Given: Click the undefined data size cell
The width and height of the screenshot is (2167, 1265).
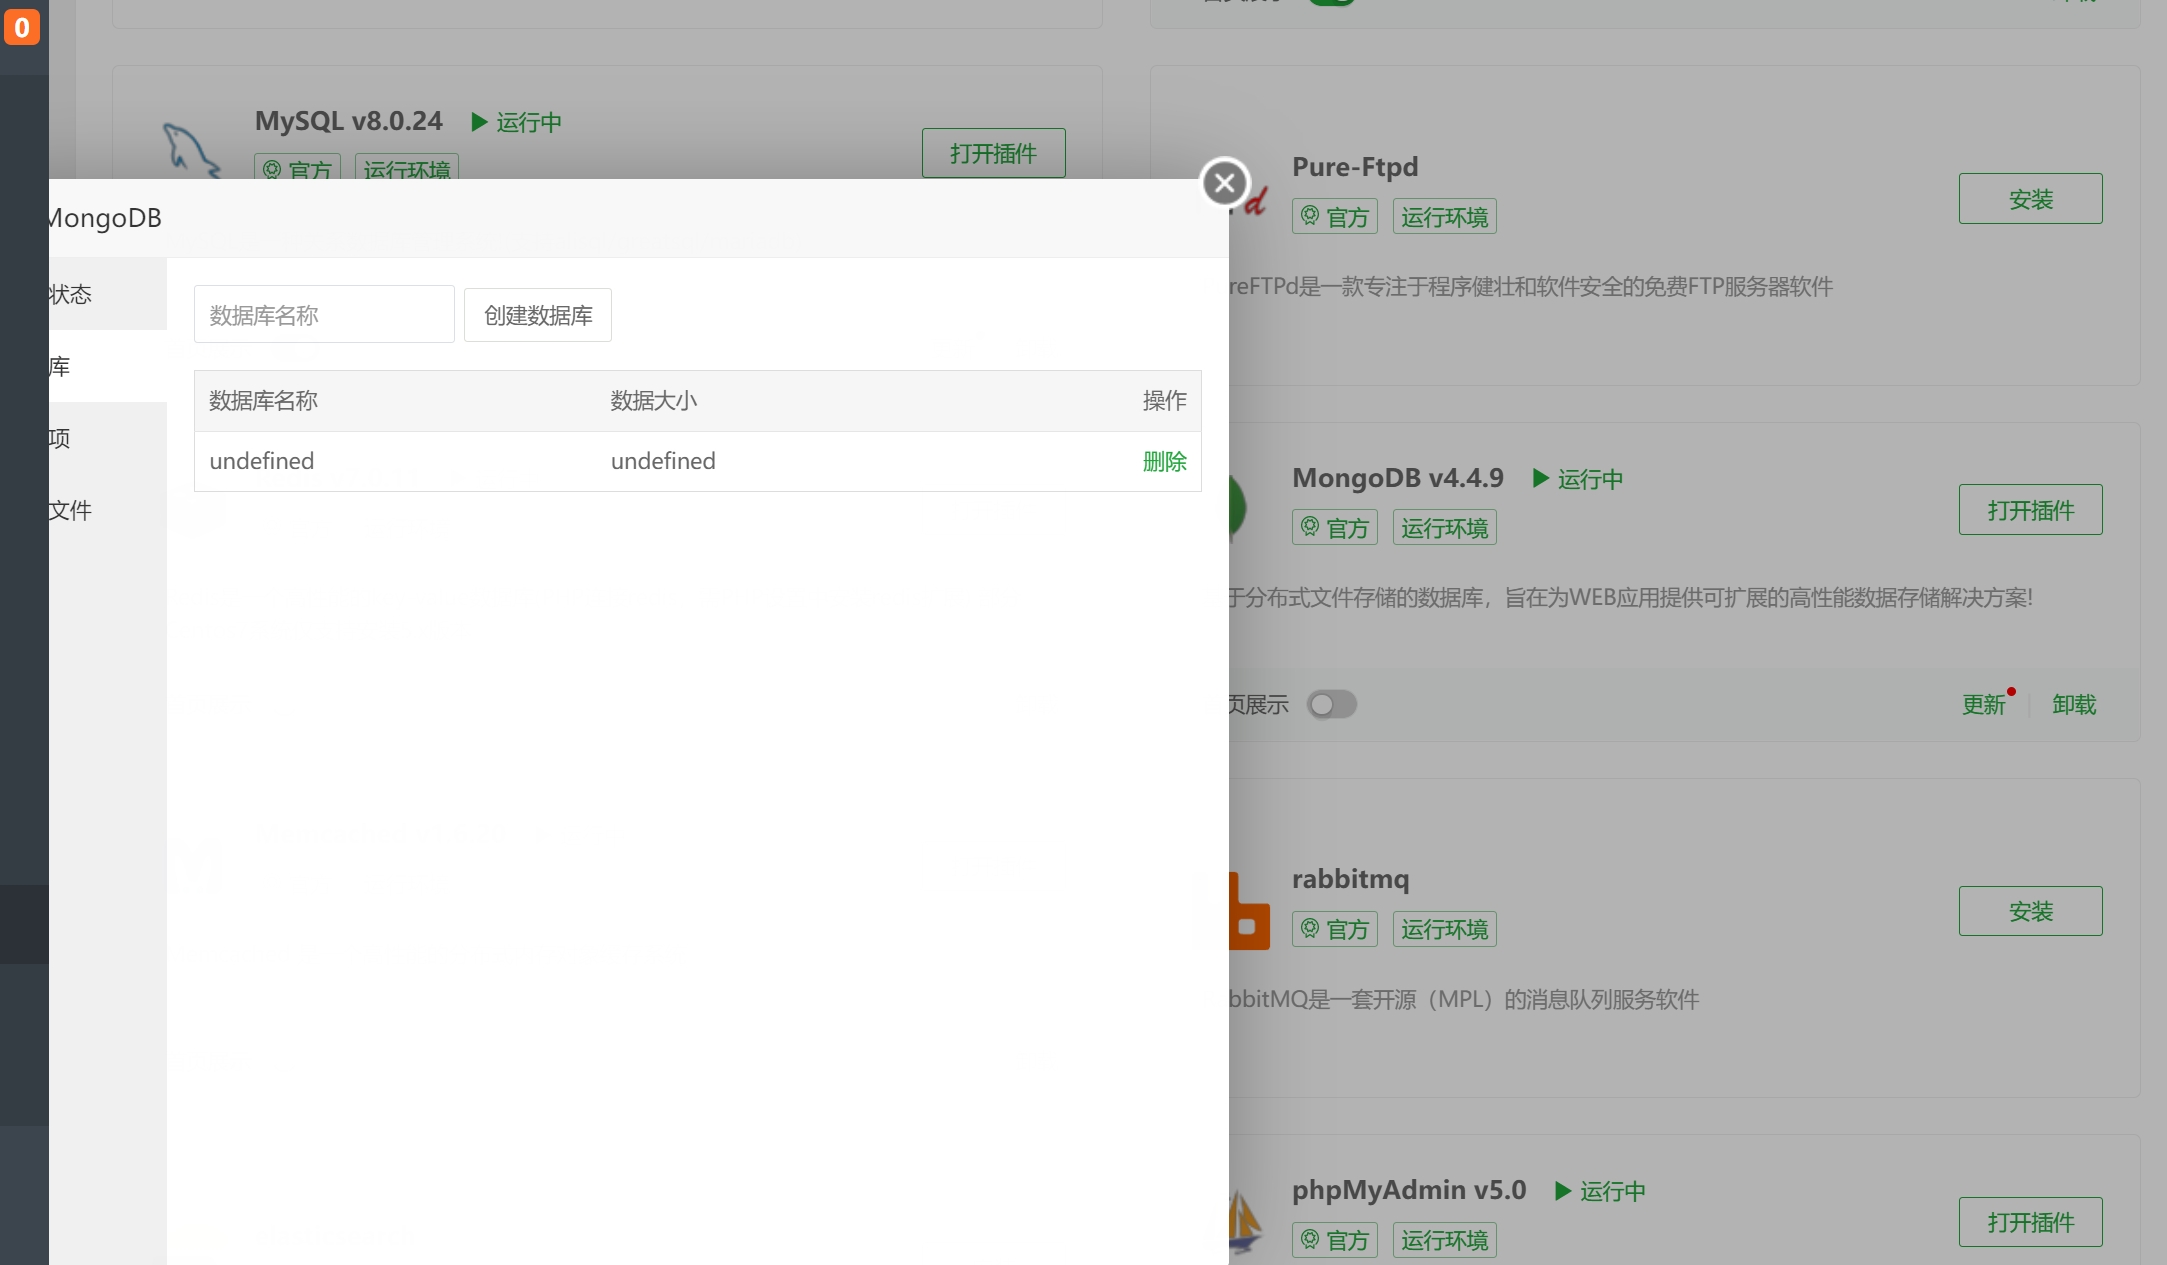Looking at the screenshot, I should pyautogui.click(x=663, y=461).
